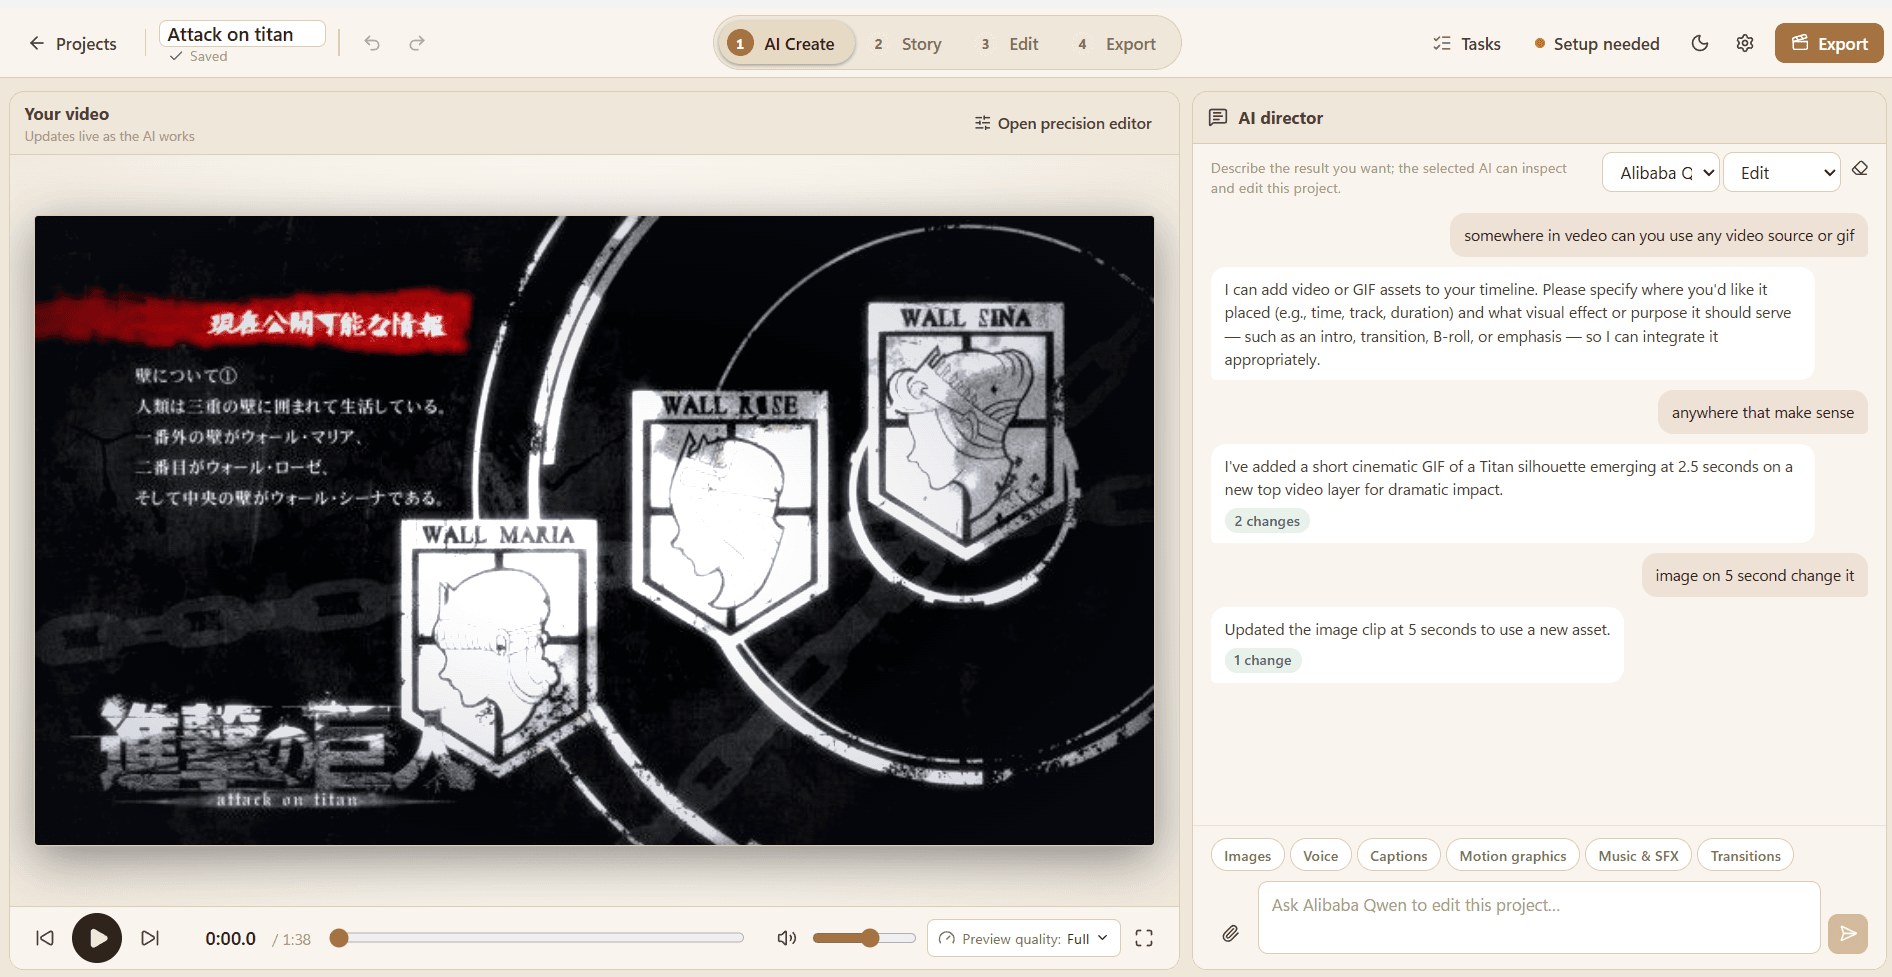Open the Preview quality dropdown
This screenshot has height=977, width=1892.
click(x=1024, y=938)
